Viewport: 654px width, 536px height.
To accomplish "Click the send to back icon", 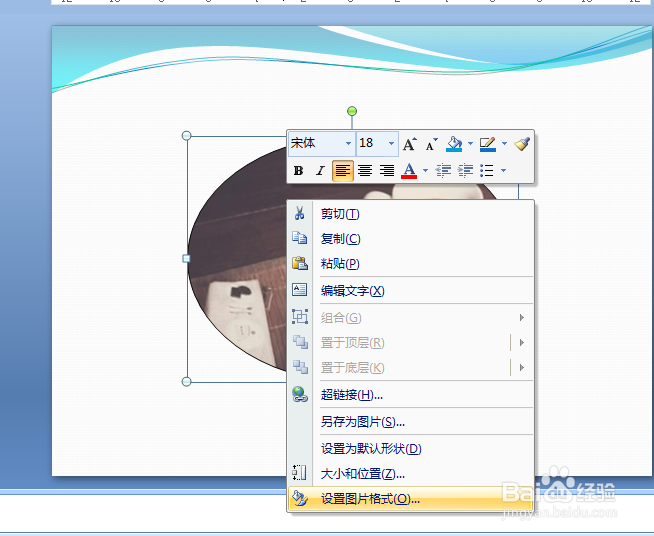I will click(300, 367).
